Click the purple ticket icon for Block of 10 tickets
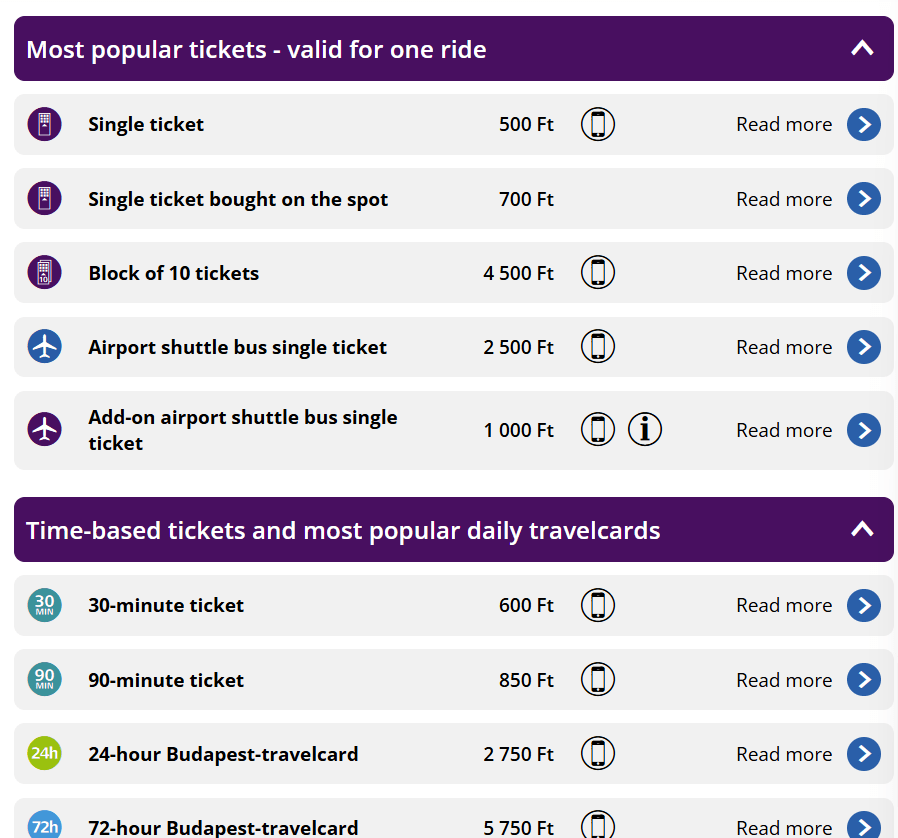This screenshot has width=898, height=838. tap(44, 273)
